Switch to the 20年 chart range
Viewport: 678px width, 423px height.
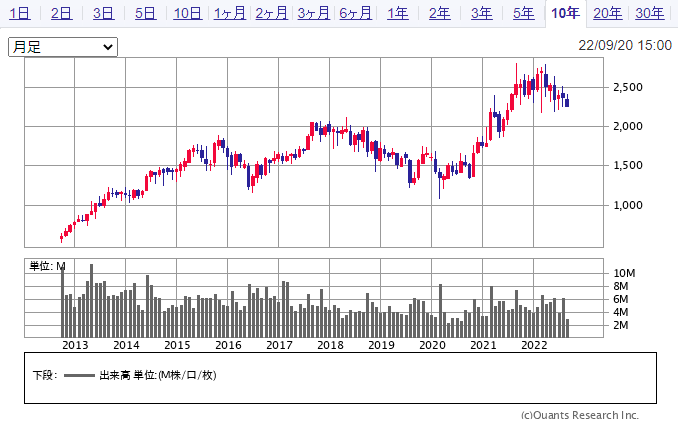tap(607, 13)
